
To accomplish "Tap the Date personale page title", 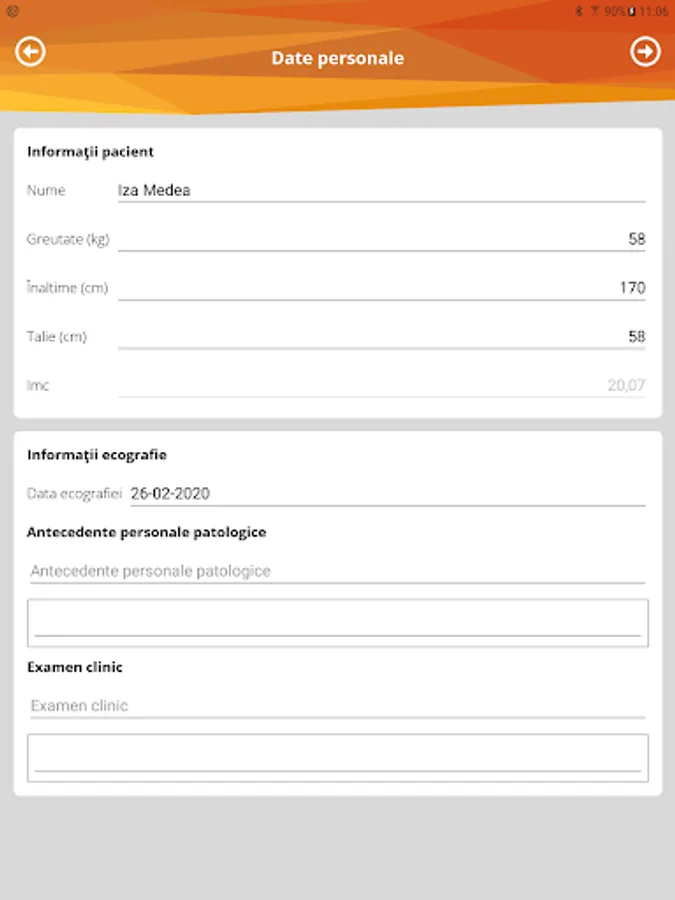I will click(x=338, y=58).
